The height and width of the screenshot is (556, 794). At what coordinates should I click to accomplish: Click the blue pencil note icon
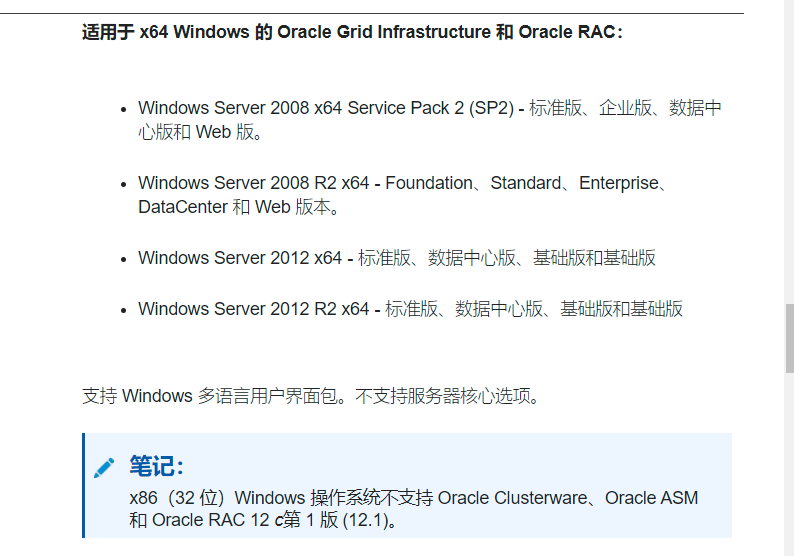click(104, 468)
